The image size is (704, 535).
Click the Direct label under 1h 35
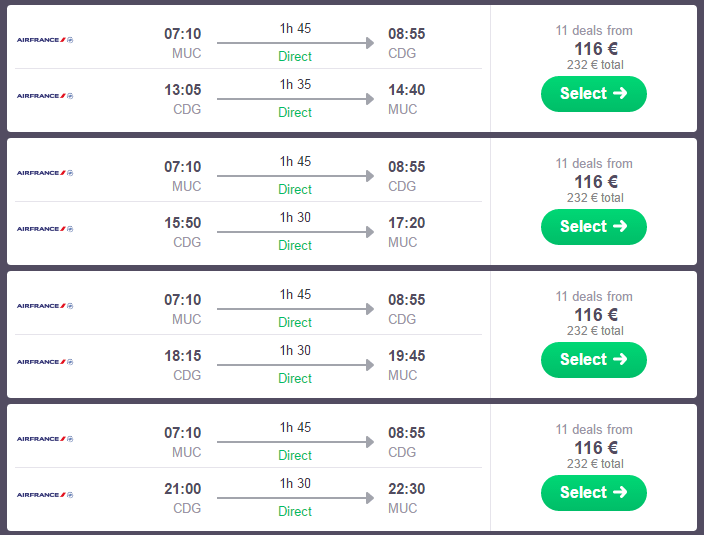click(x=295, y=113)
